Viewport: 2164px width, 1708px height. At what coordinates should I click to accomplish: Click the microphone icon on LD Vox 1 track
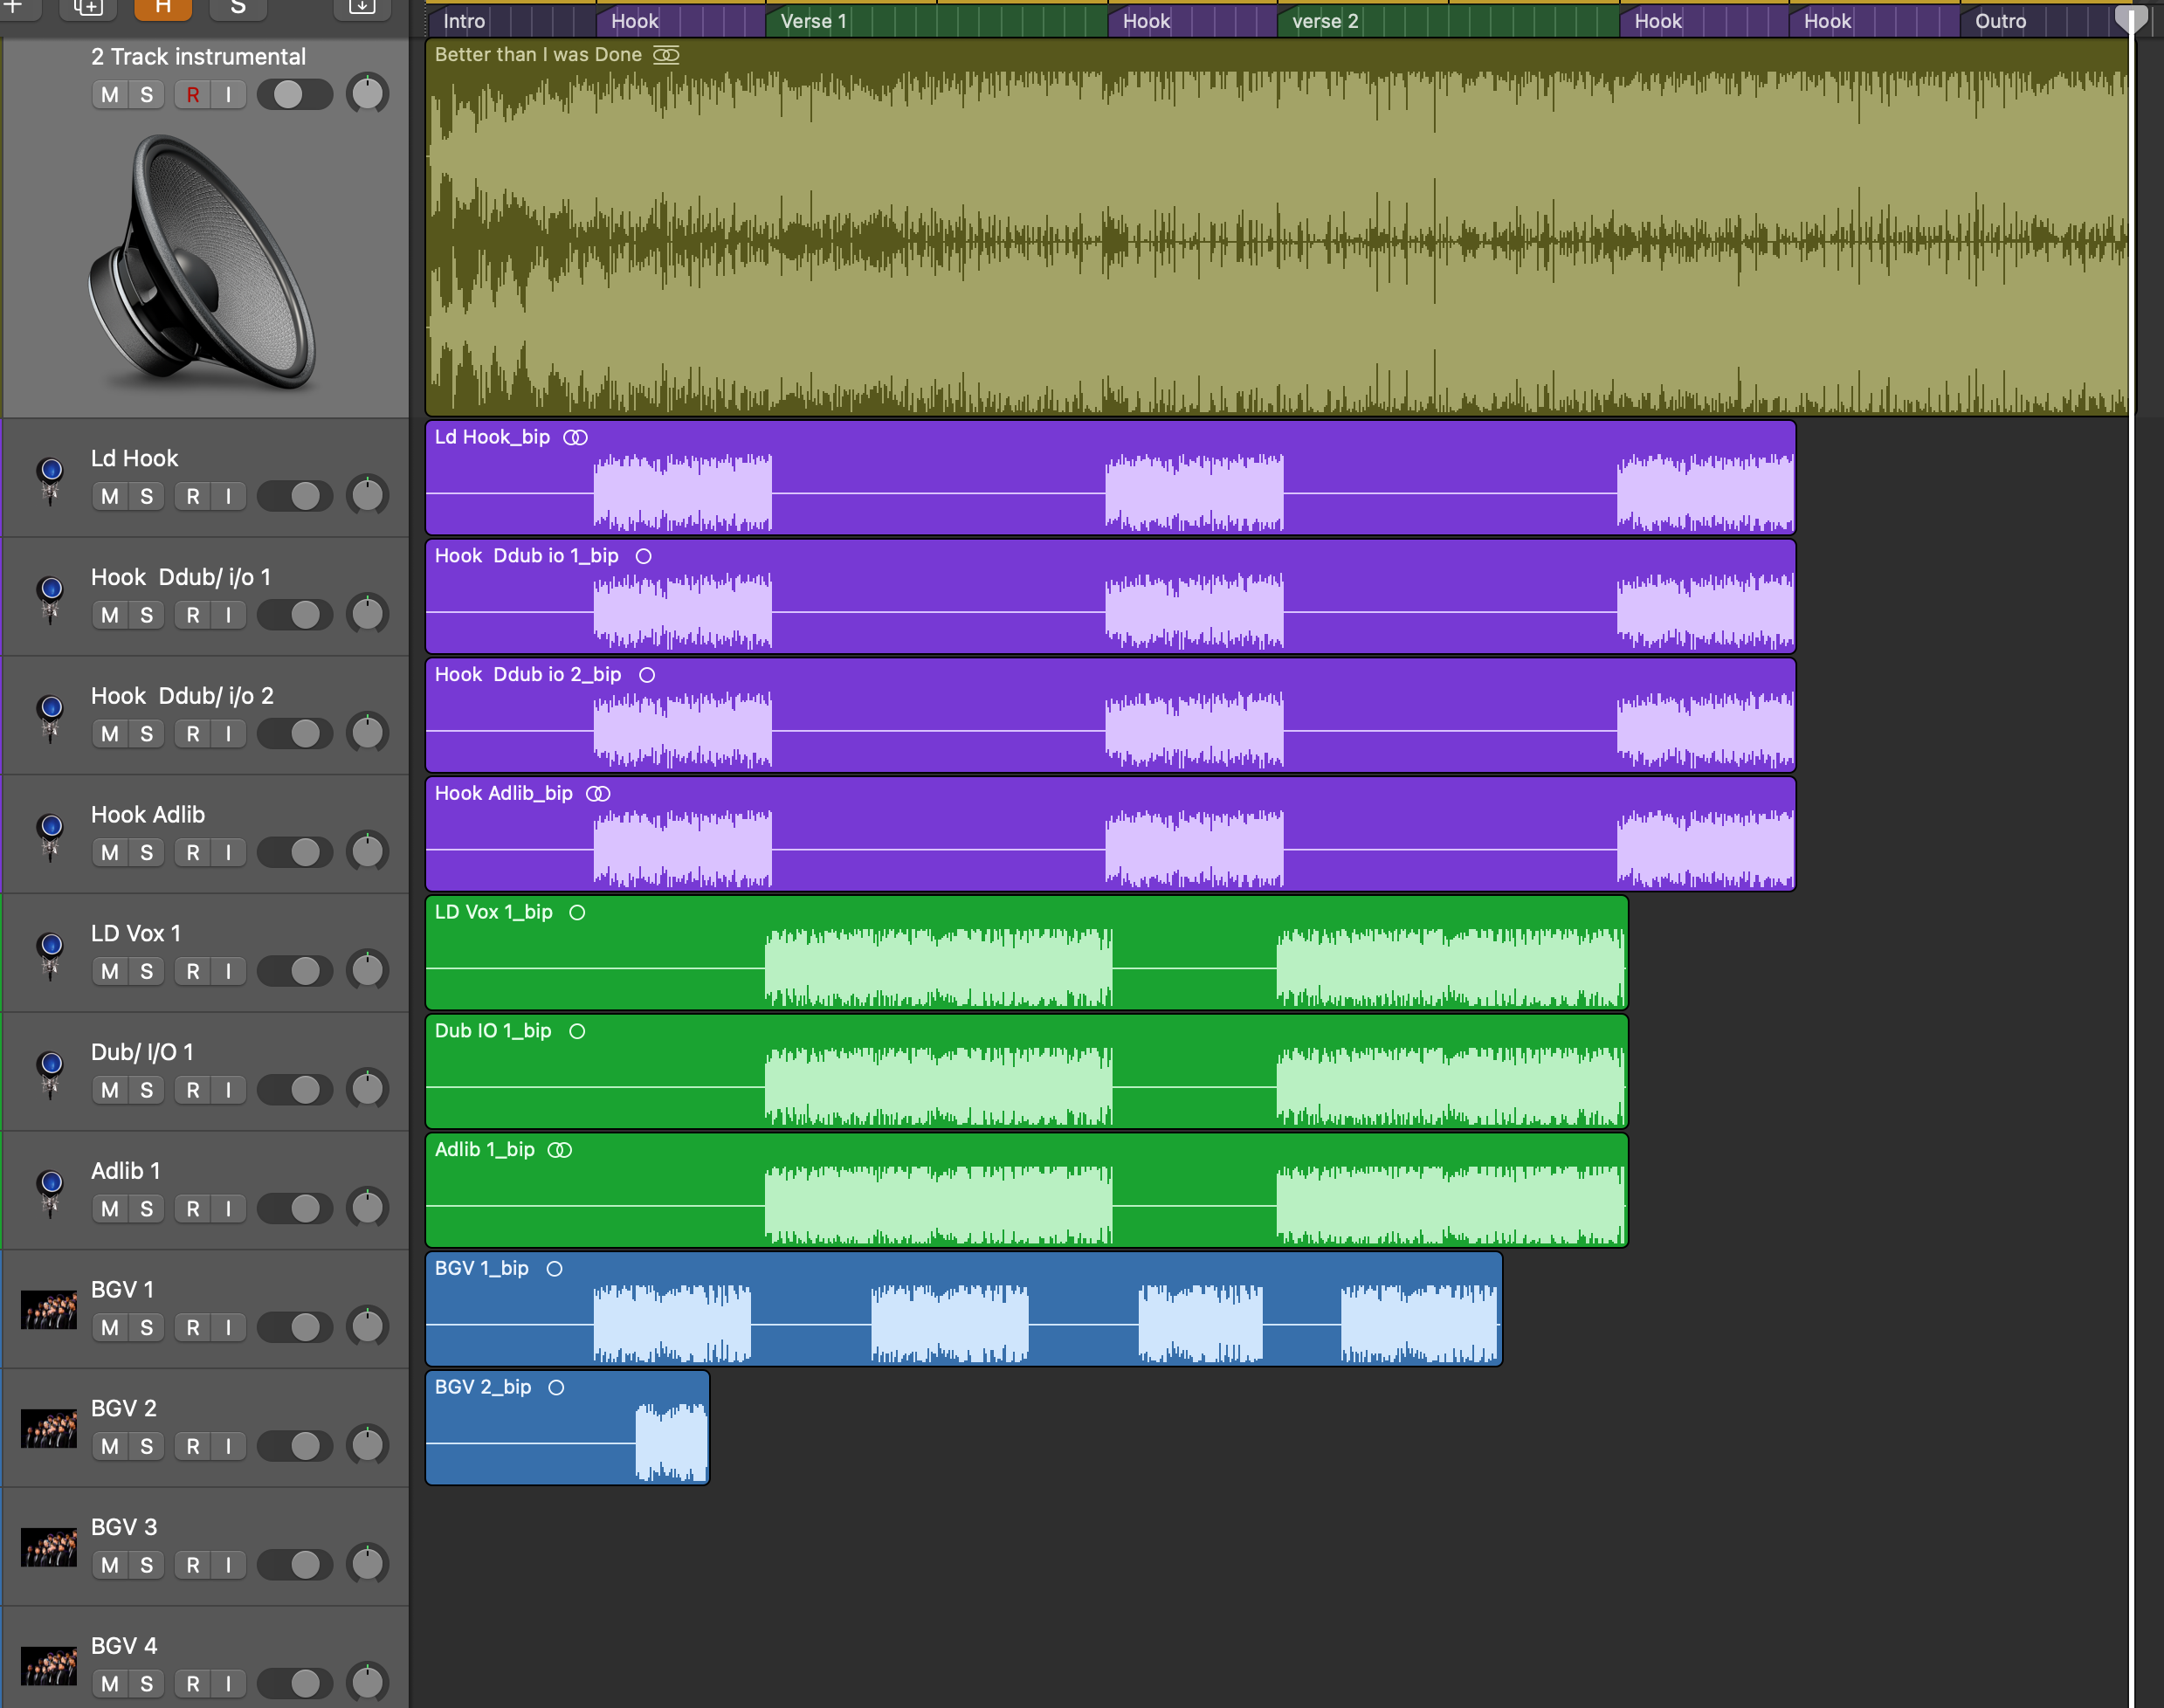point(50,954)
